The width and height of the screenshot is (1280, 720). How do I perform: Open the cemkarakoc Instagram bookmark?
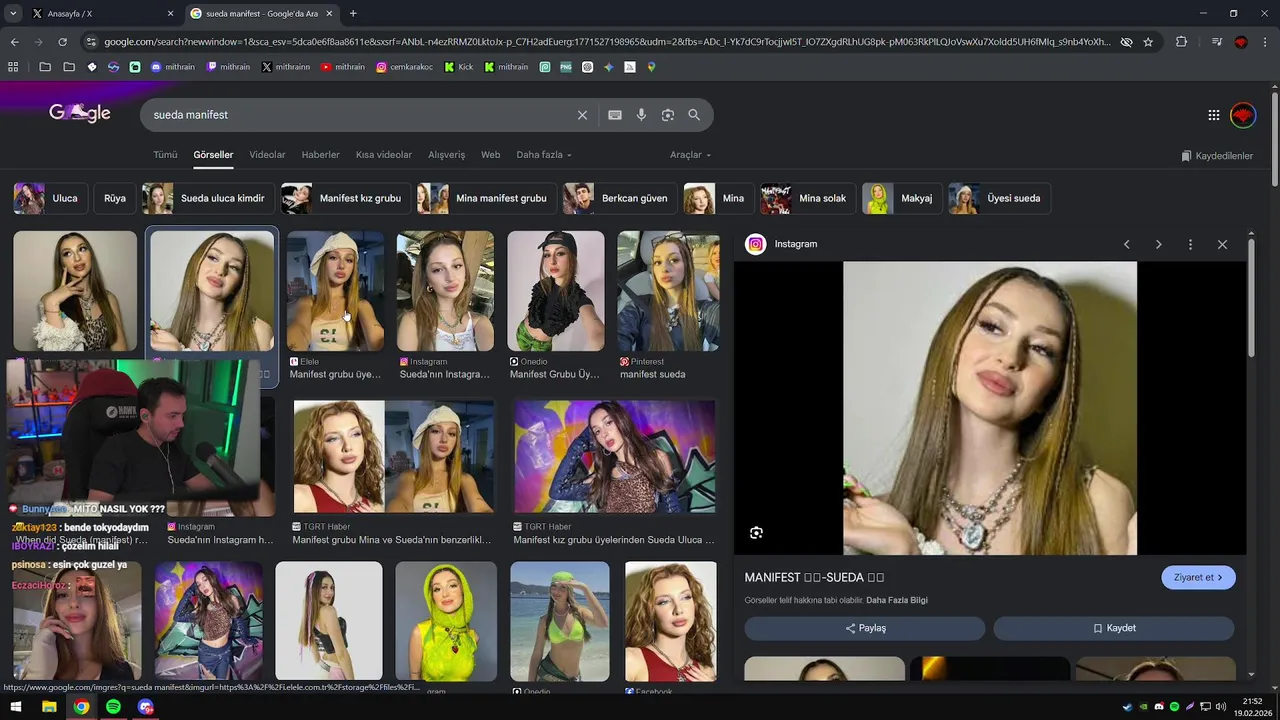[x=405, y=67]
